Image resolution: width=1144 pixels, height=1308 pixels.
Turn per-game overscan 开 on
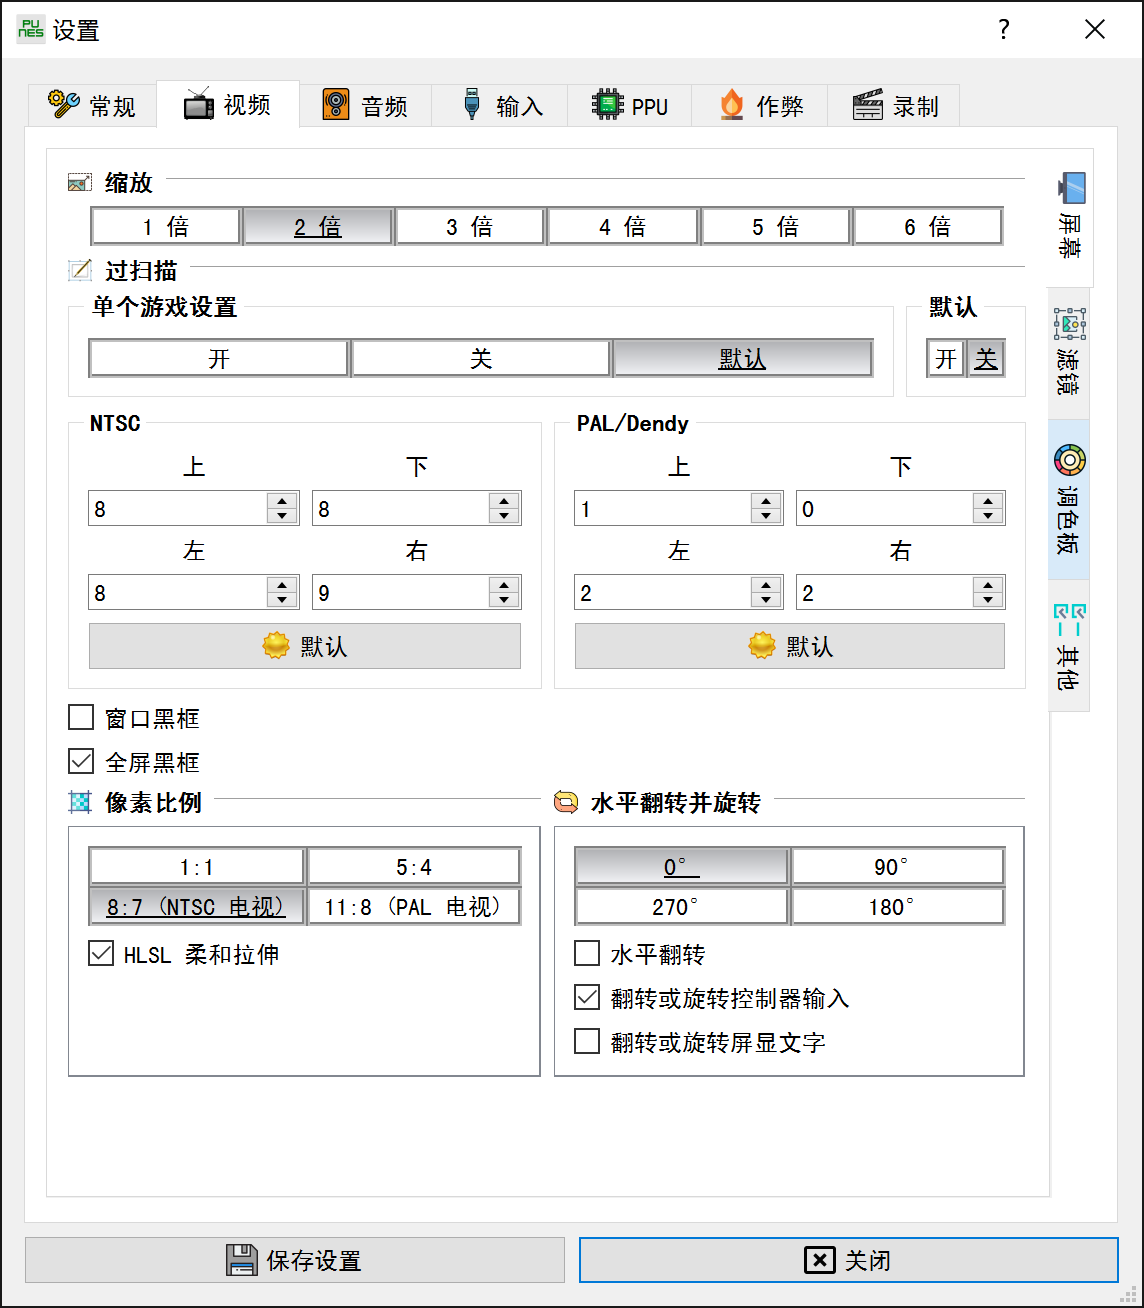click(219, 358)
